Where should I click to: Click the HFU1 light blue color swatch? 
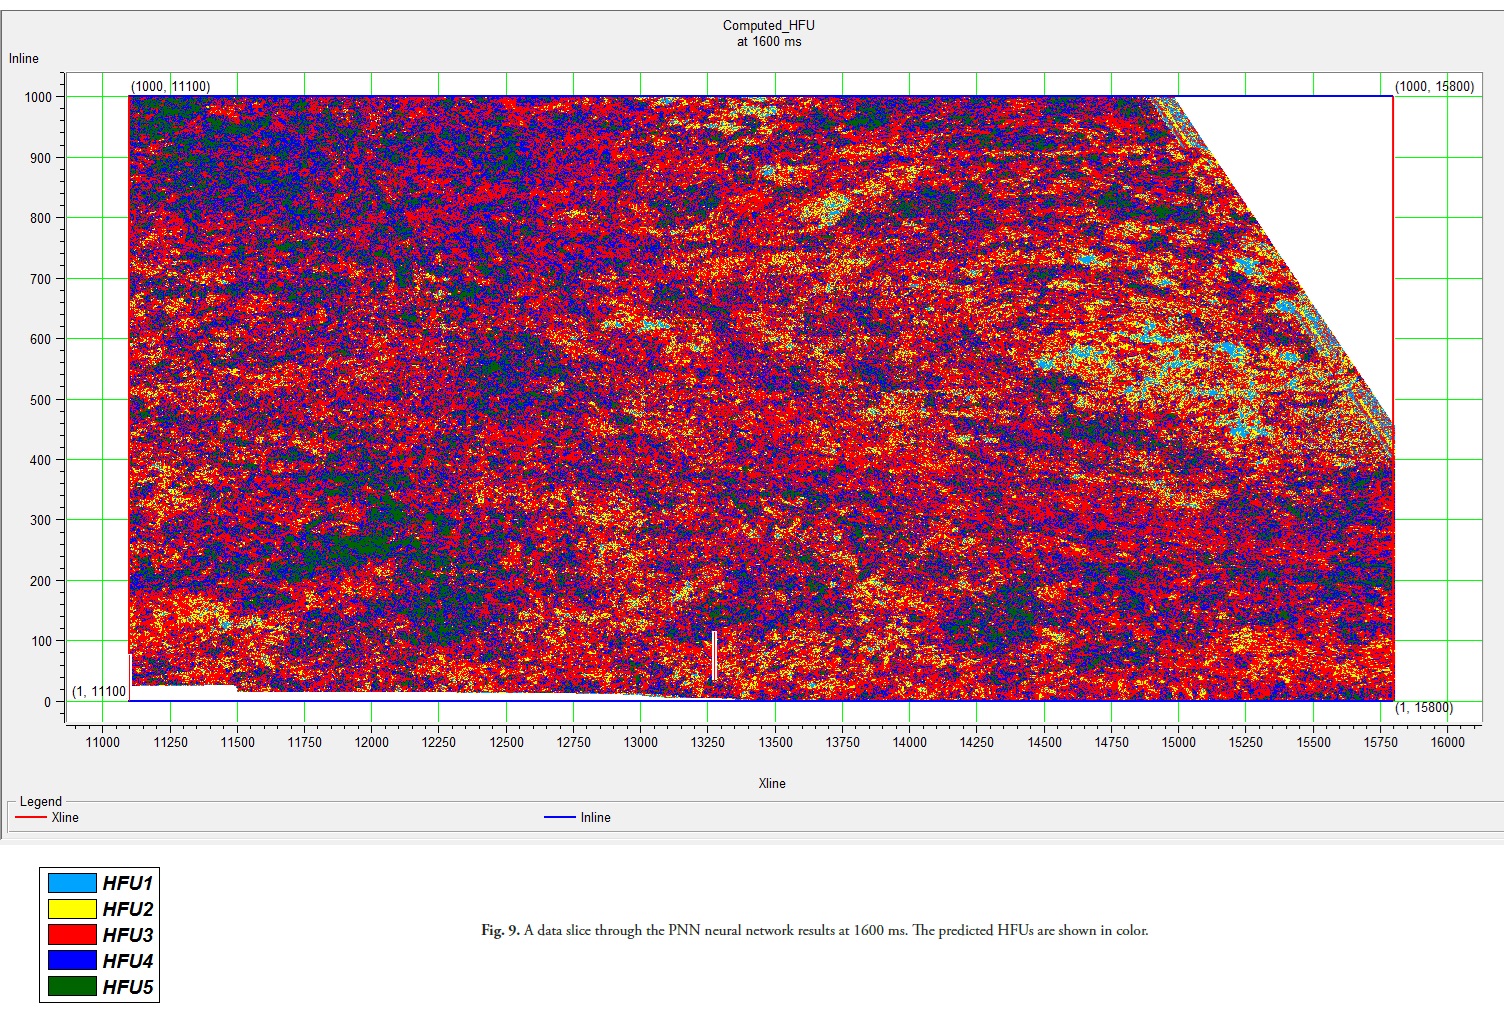click(72, 883)
